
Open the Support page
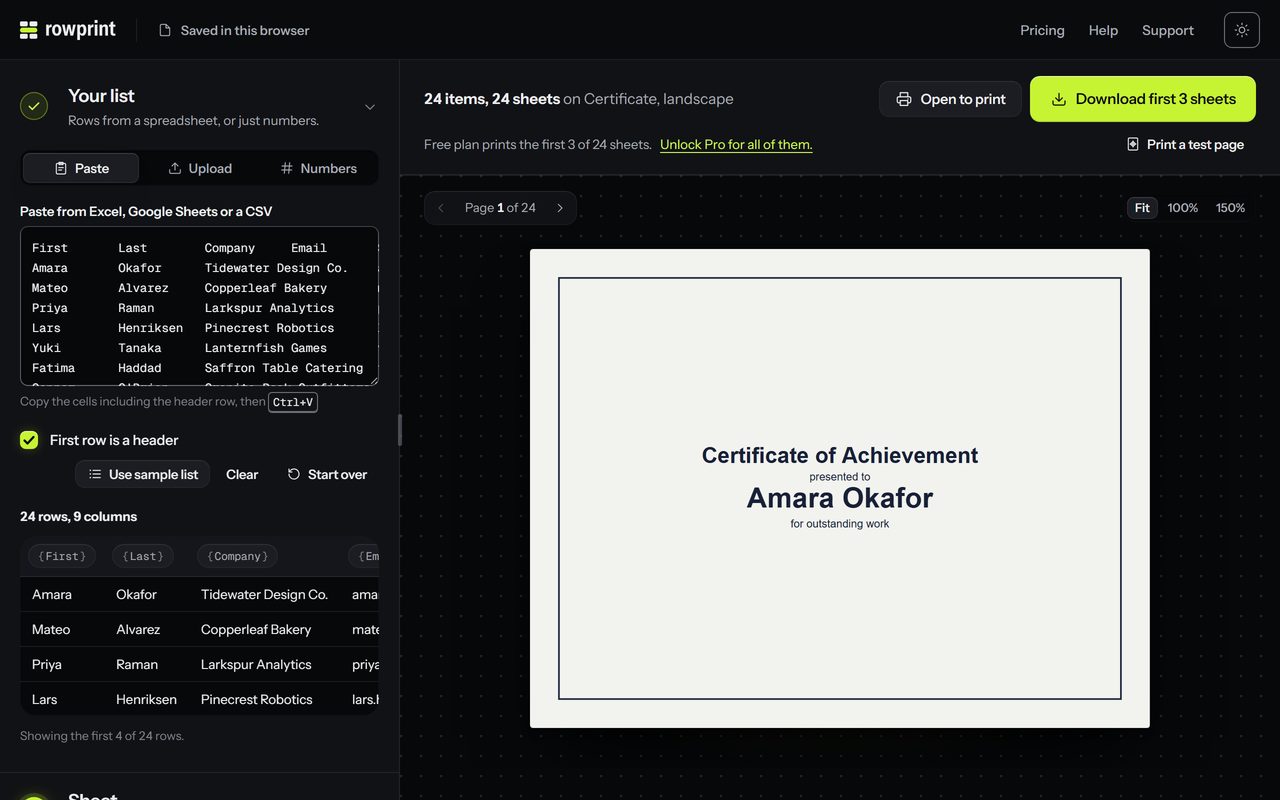pyautogui.click(x=1168, y=30)
